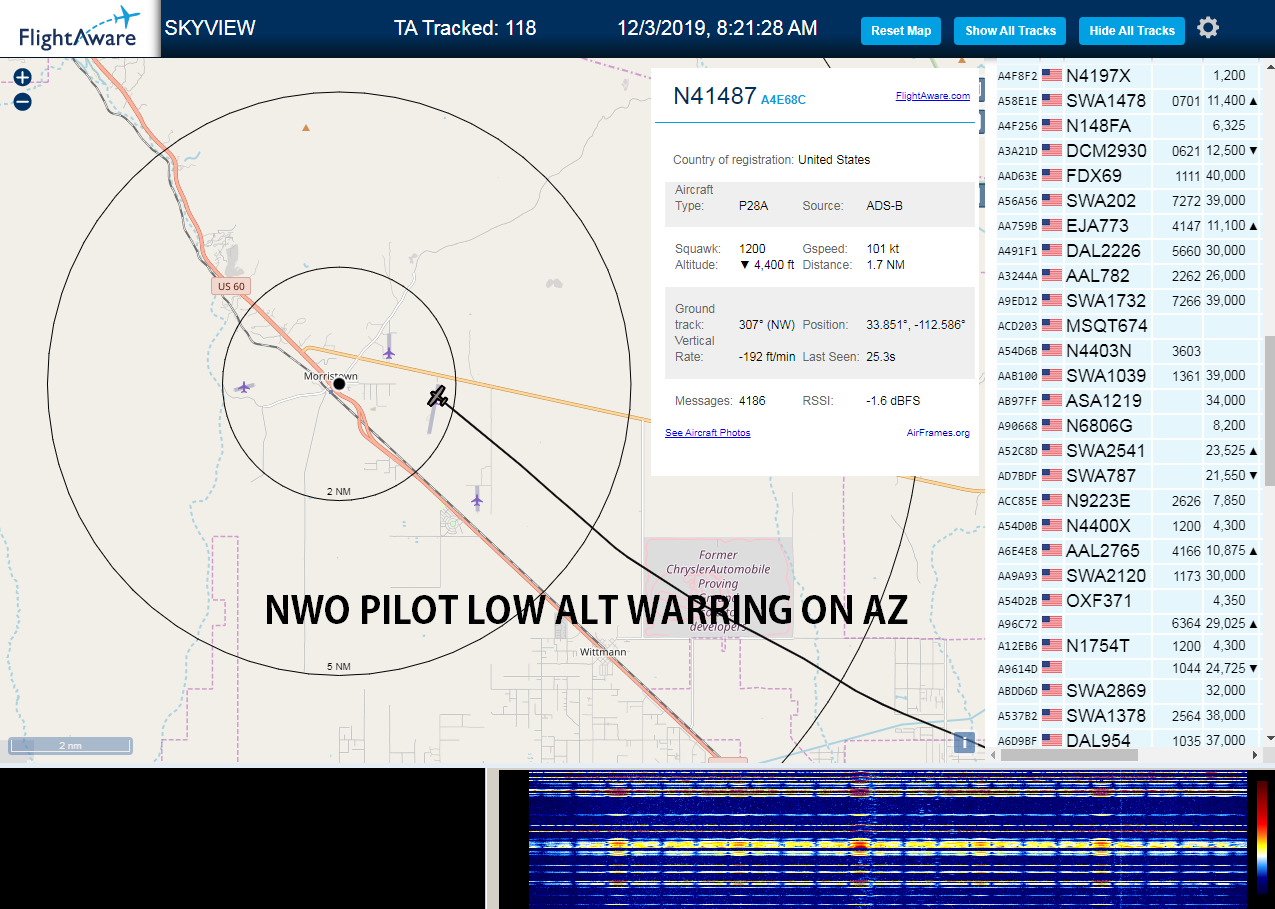
Task: Select the SWA2869 row
Action: (x=1127, y=690)
